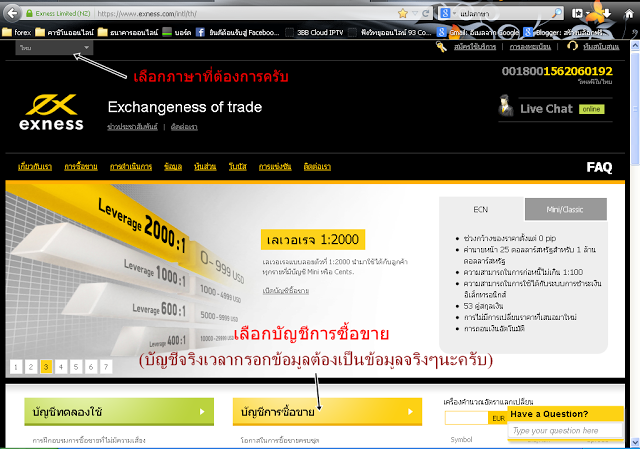Show more bookmarks with toolbar chevron
Screen dimensions: 640x449
pos(635,33)
